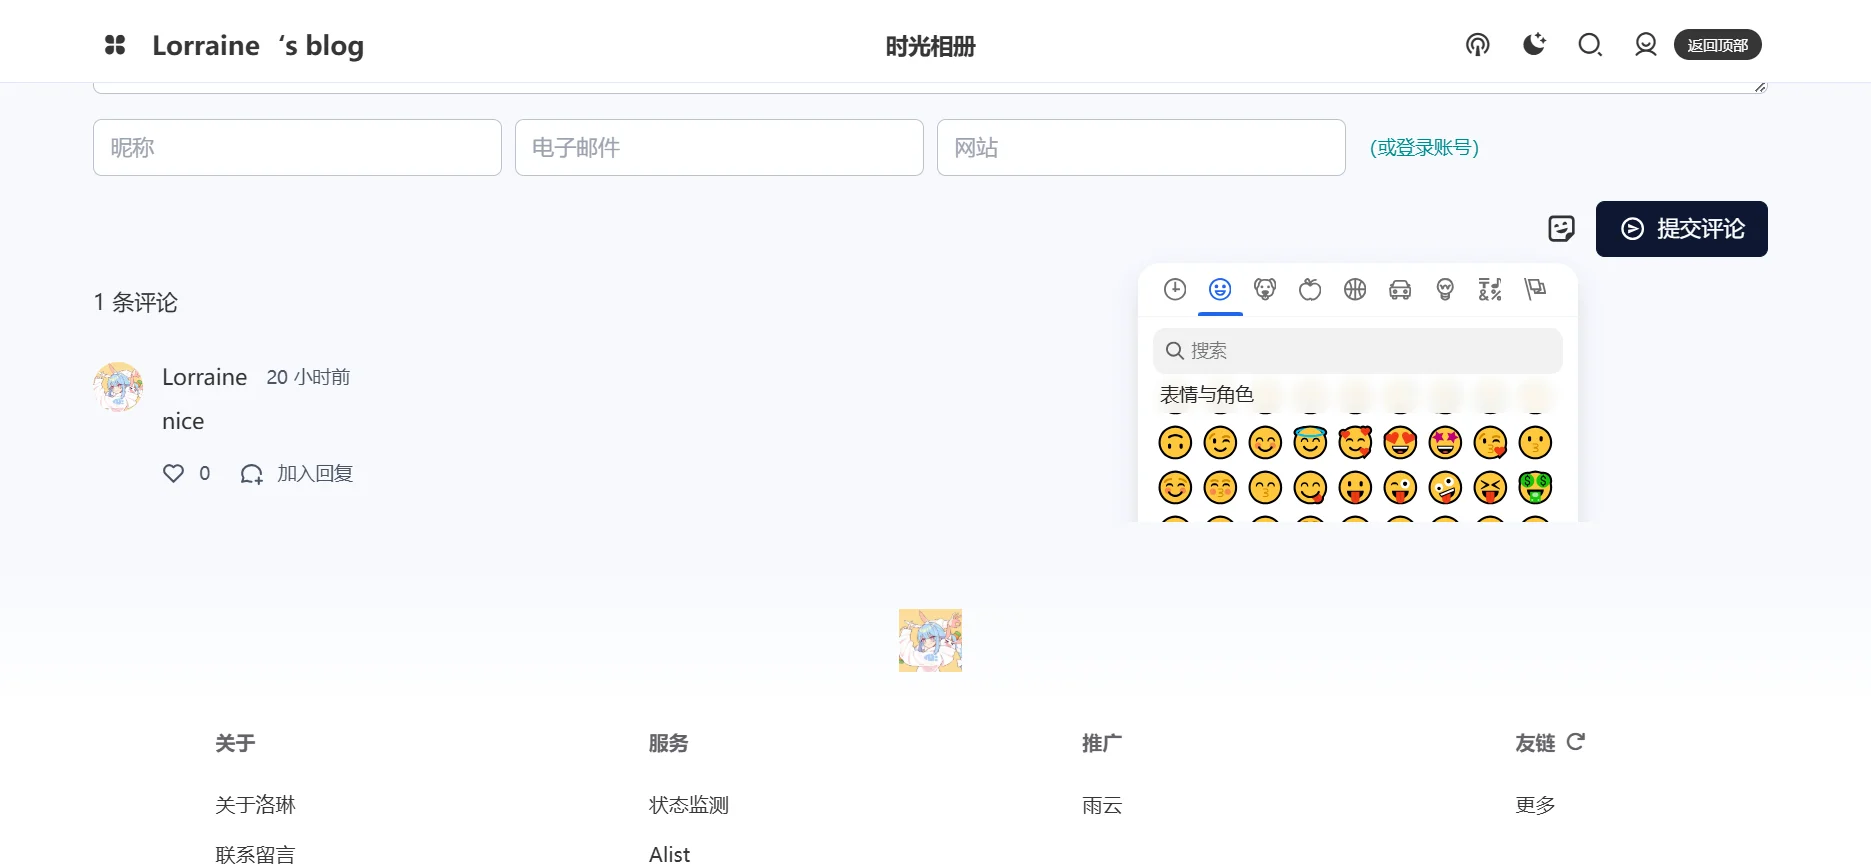Insert the star-struck emoji
This screenshot has width=1871, height=868.
(1445, 442)
